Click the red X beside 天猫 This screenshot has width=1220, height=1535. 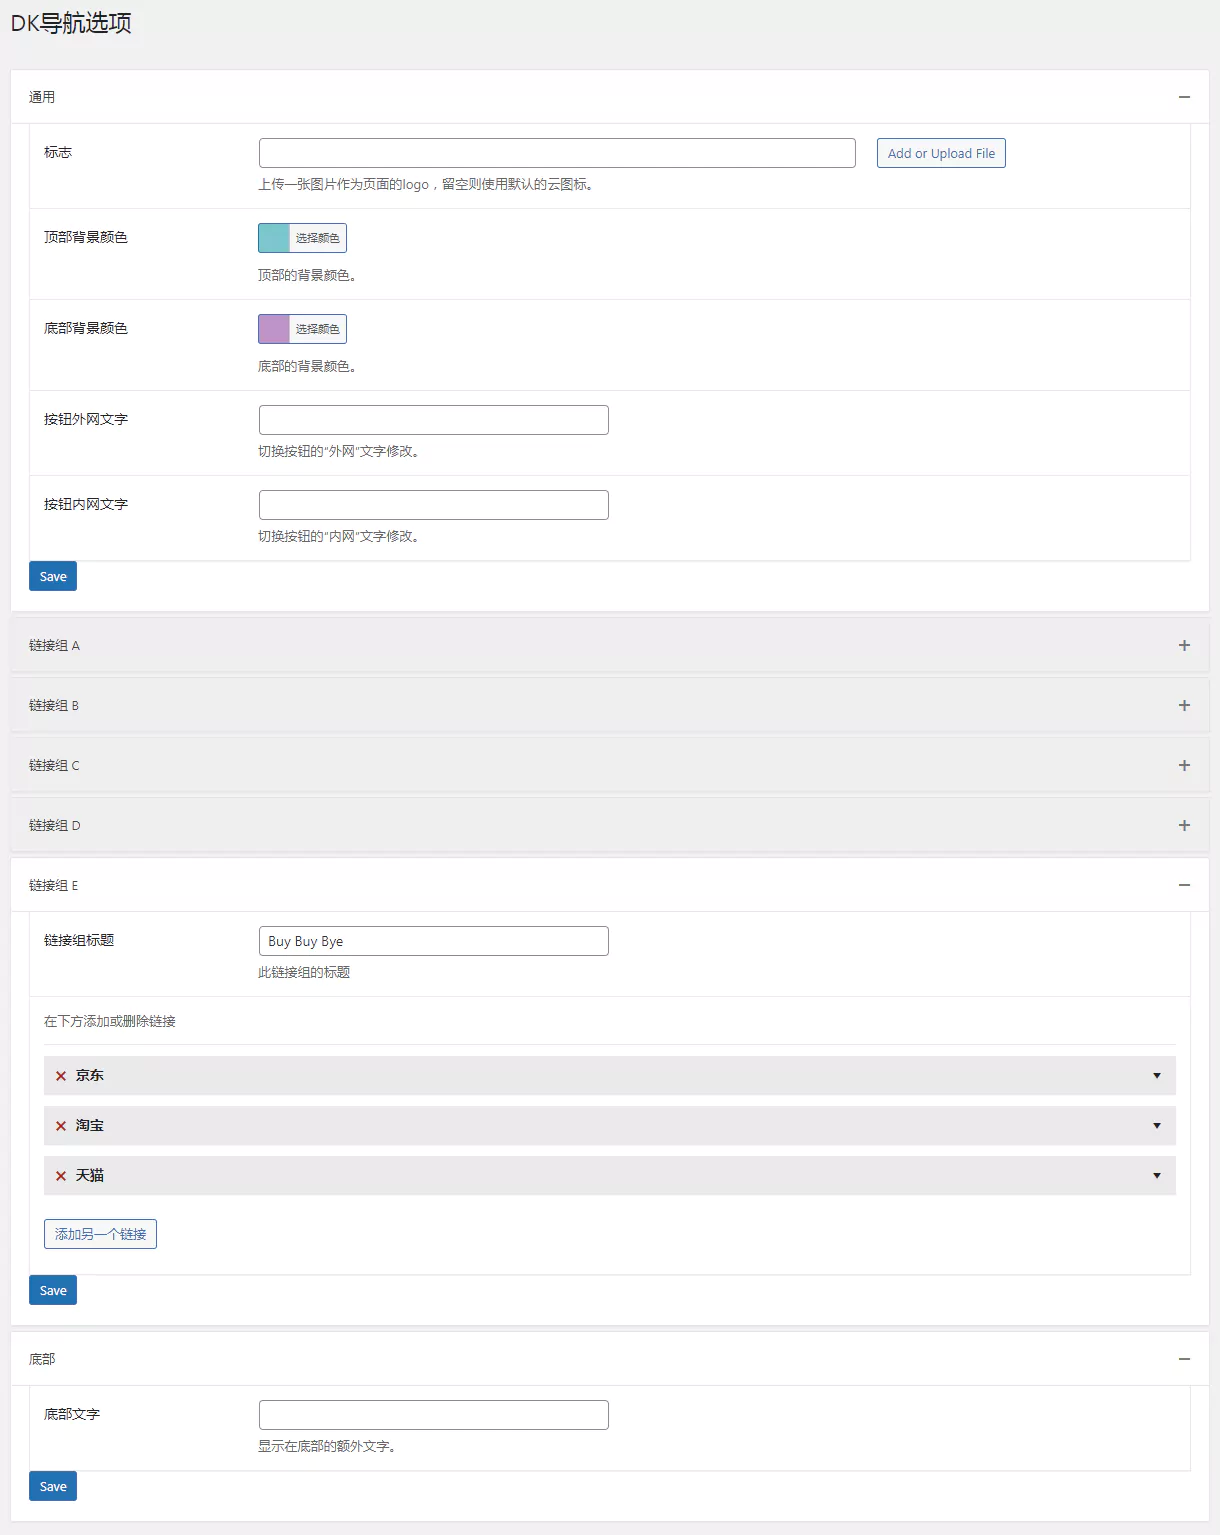pos(61,1176)
